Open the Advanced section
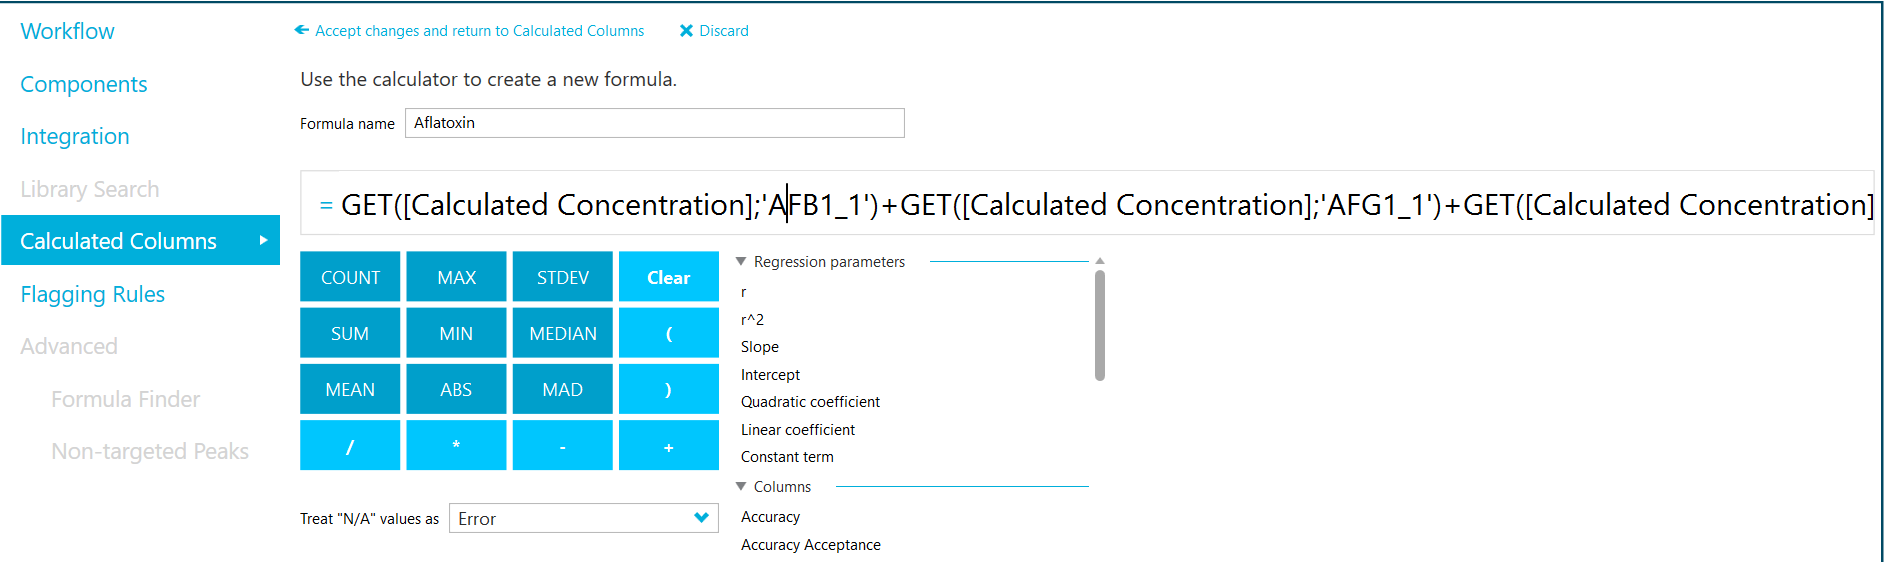The height and width of the screenshot is (562, 1884). point(69,346)
